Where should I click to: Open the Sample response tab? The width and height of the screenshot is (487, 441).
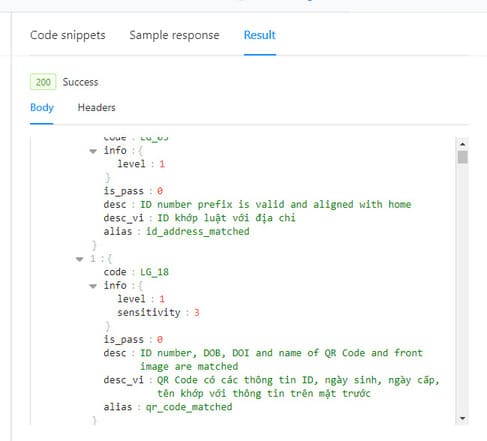coord(174,35)
